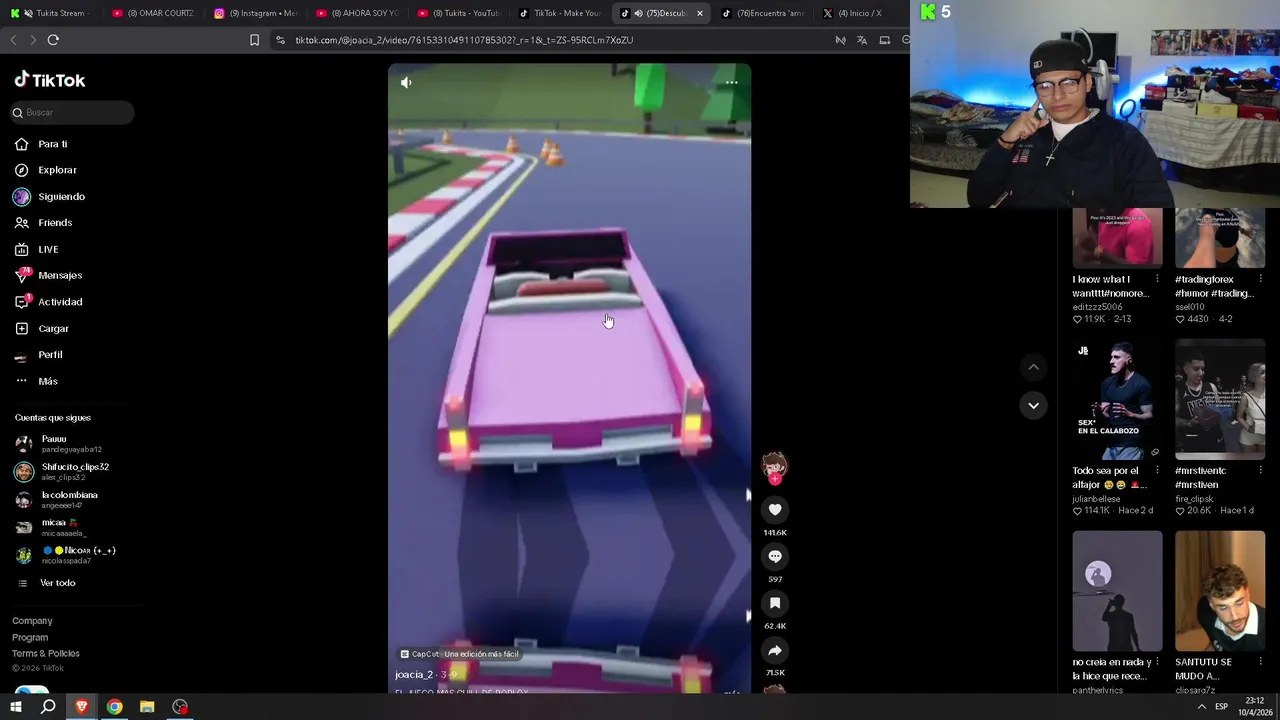The image size is (1280, 720).
Task: Open the comments bubble showing 597
Action: (x=775, y=557)
